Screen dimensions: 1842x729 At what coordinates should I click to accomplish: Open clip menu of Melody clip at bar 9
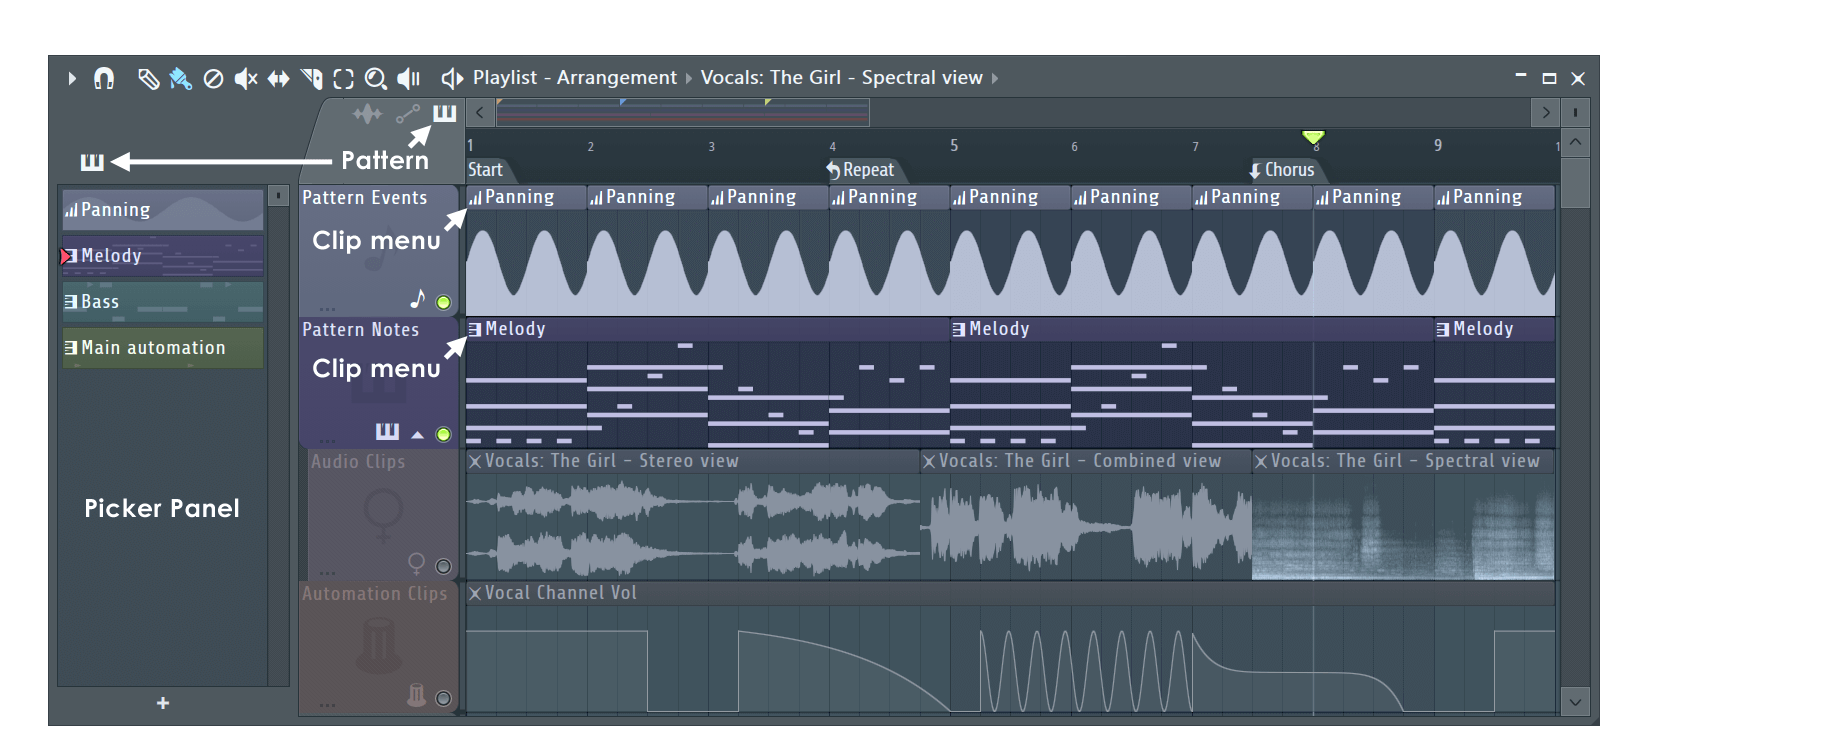tap(1444, 329)
